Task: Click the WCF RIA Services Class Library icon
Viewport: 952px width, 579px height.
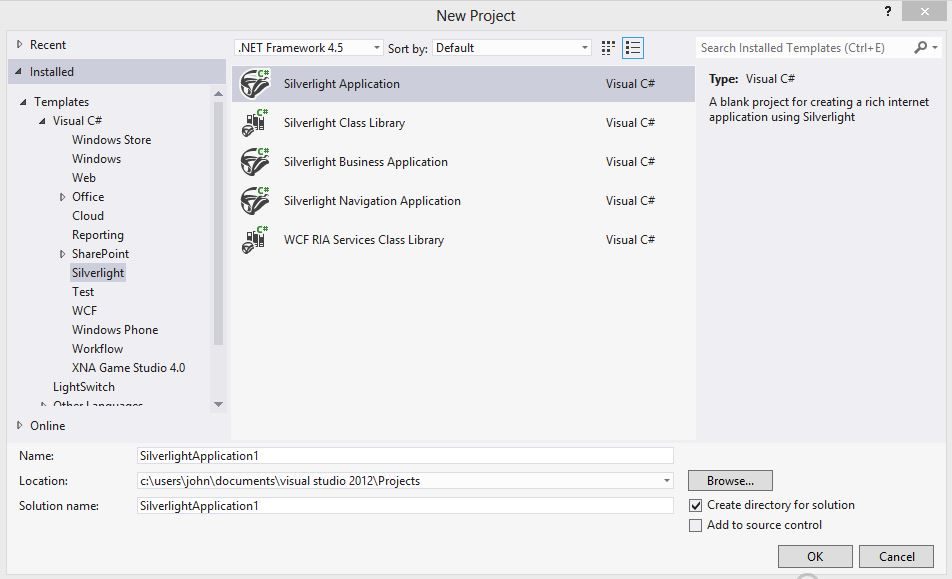Action: (x=254, y=240)
